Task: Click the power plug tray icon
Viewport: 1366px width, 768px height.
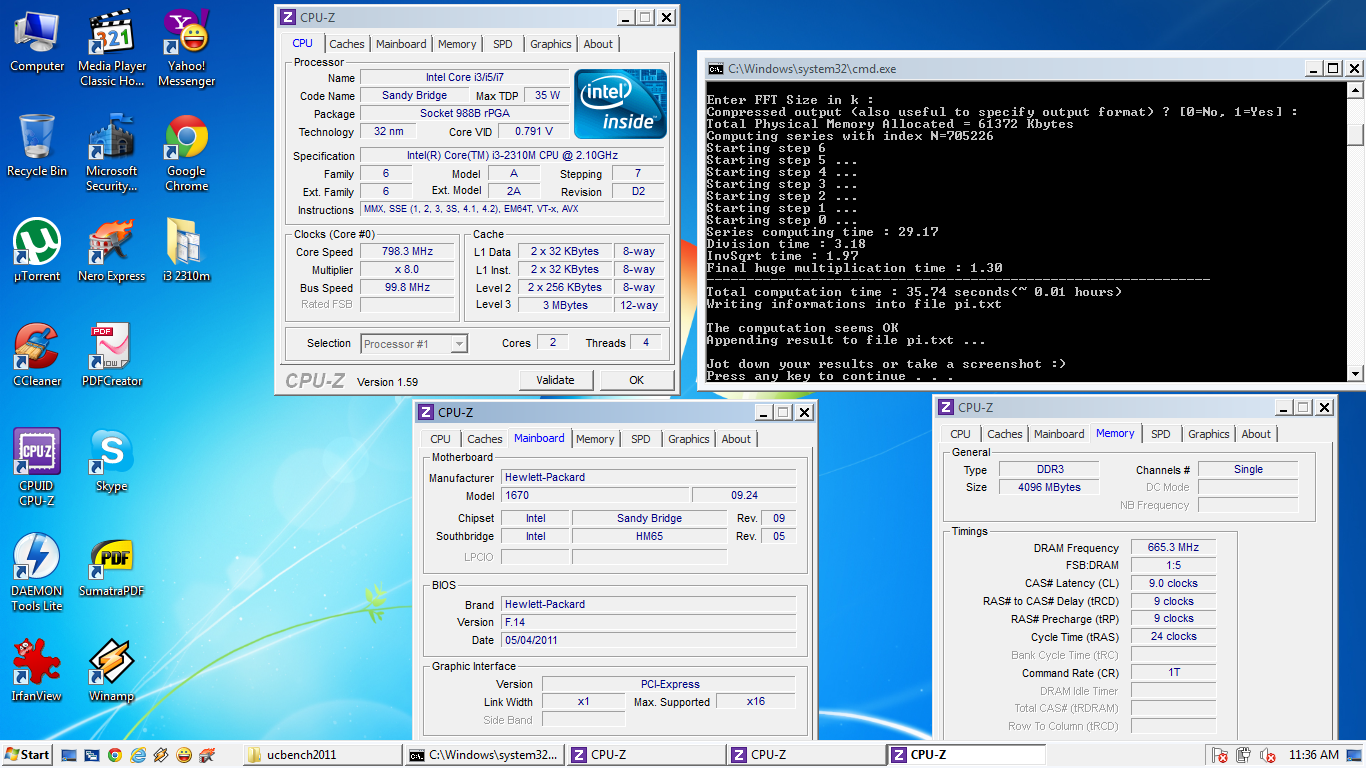Action: [x=1244, y=755]
